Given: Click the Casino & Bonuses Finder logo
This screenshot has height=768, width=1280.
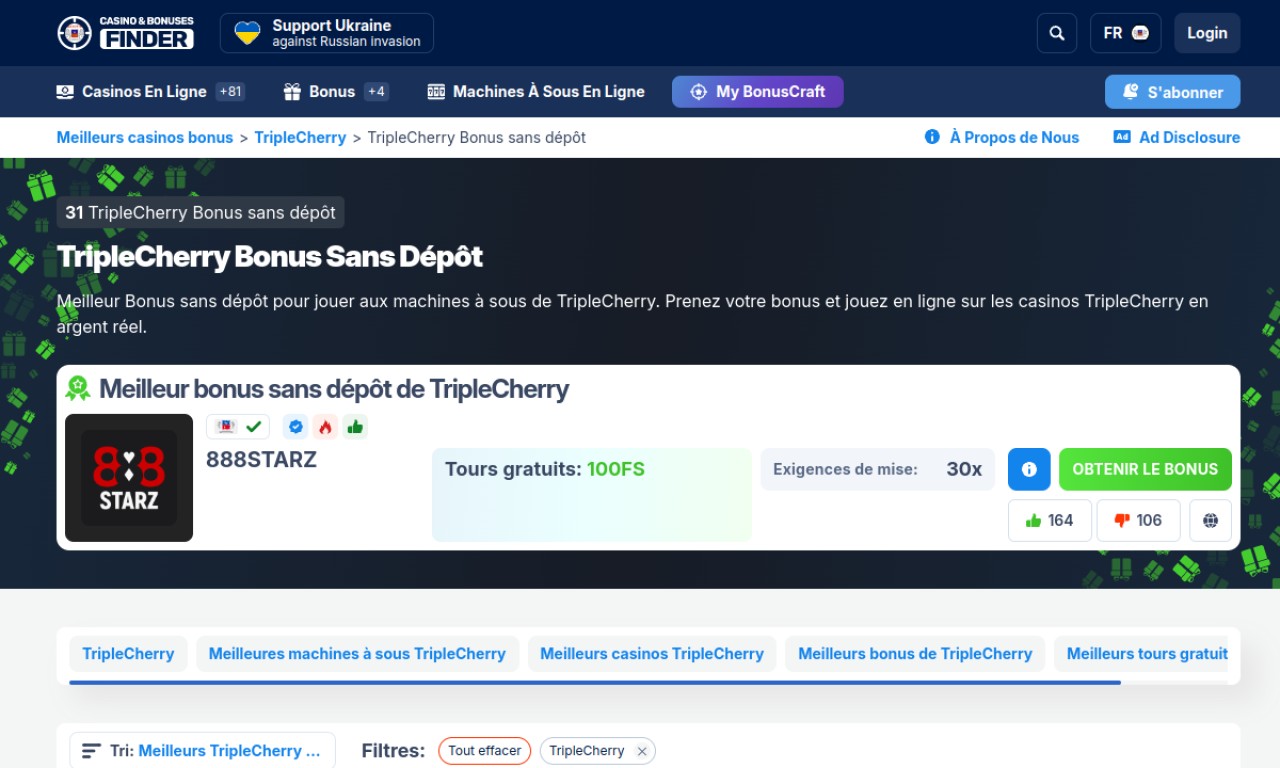Looking at the screenshot, I should [x=125, y=33].
